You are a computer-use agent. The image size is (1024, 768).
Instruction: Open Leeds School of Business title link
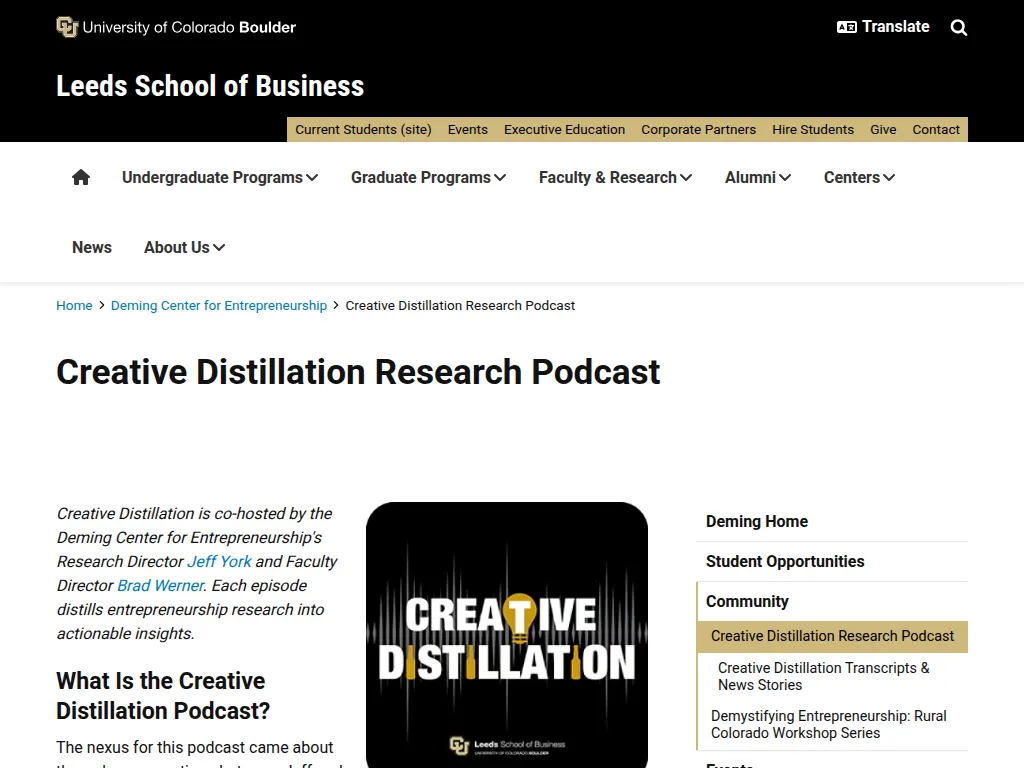tap(210, 86)
